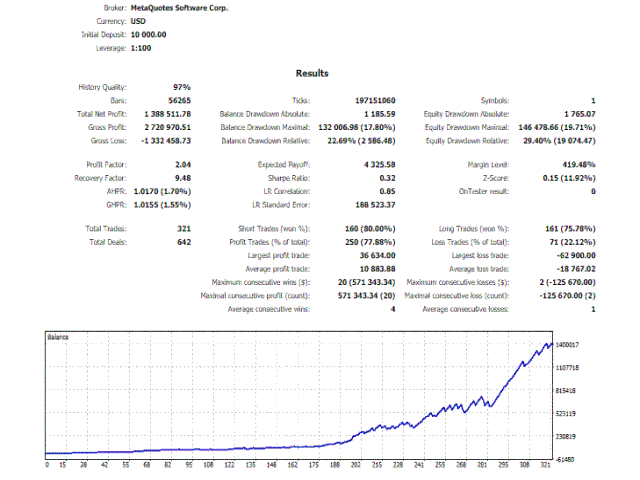Viewport: 640px width, 480px height.
Task: Click the Z-Score value 0.15 (11.92%)
Action: click(x=569, y=178)
